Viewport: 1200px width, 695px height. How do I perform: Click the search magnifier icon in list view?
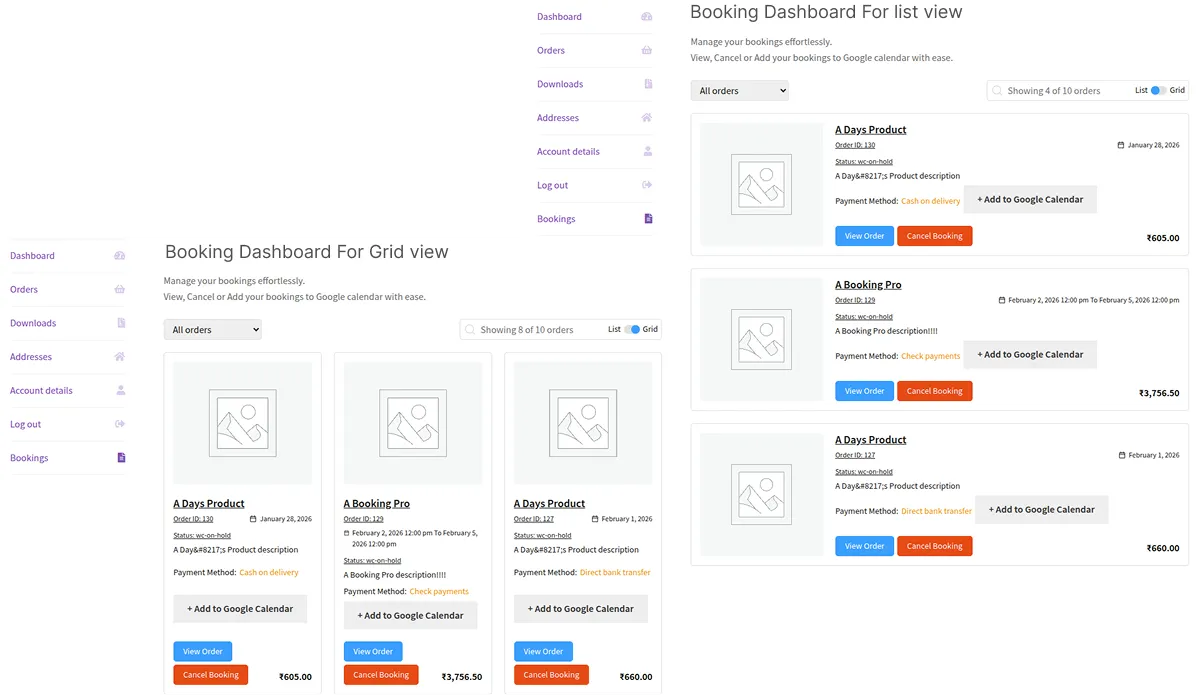point(998,90)
